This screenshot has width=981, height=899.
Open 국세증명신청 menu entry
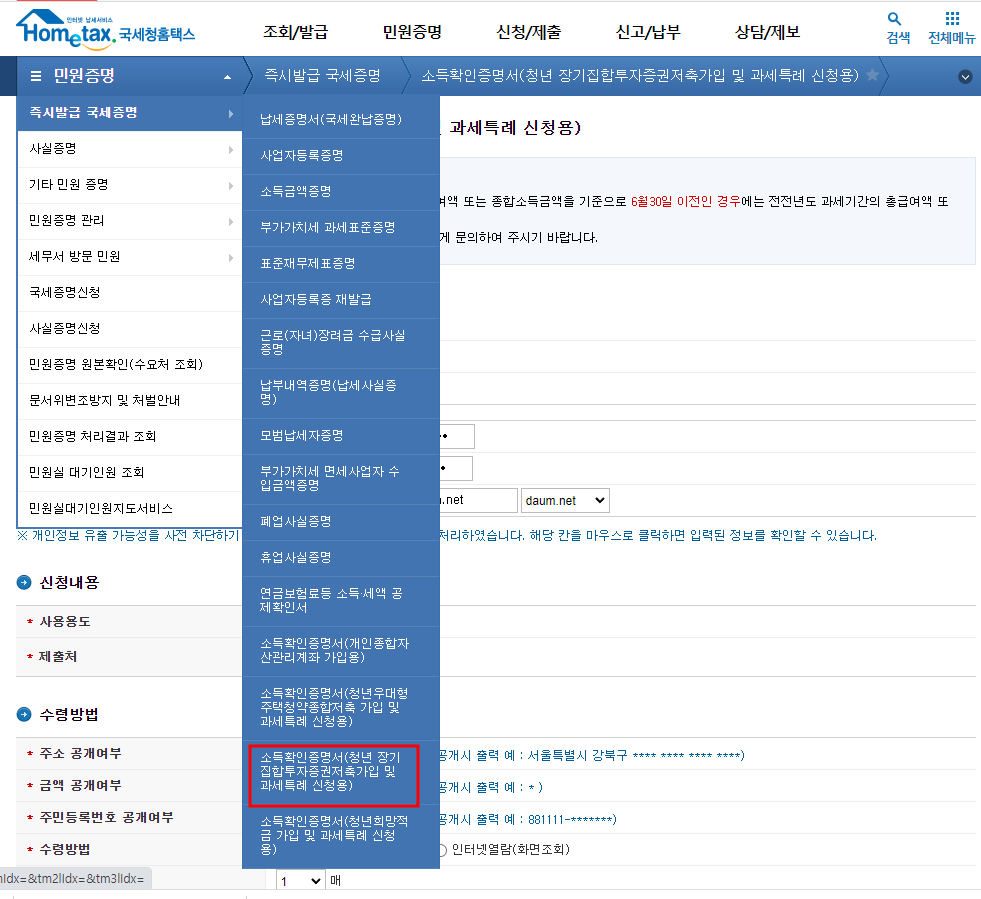(130, 293)
